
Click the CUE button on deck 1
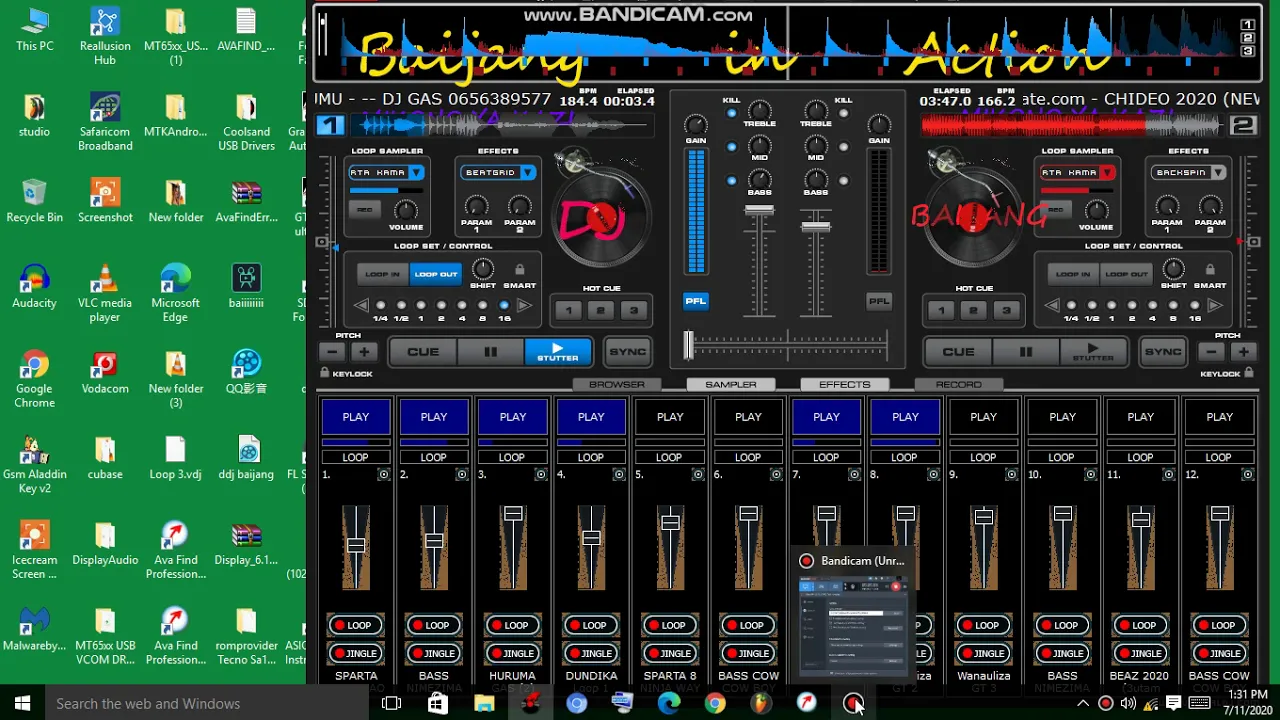click(x=422, y=352)
